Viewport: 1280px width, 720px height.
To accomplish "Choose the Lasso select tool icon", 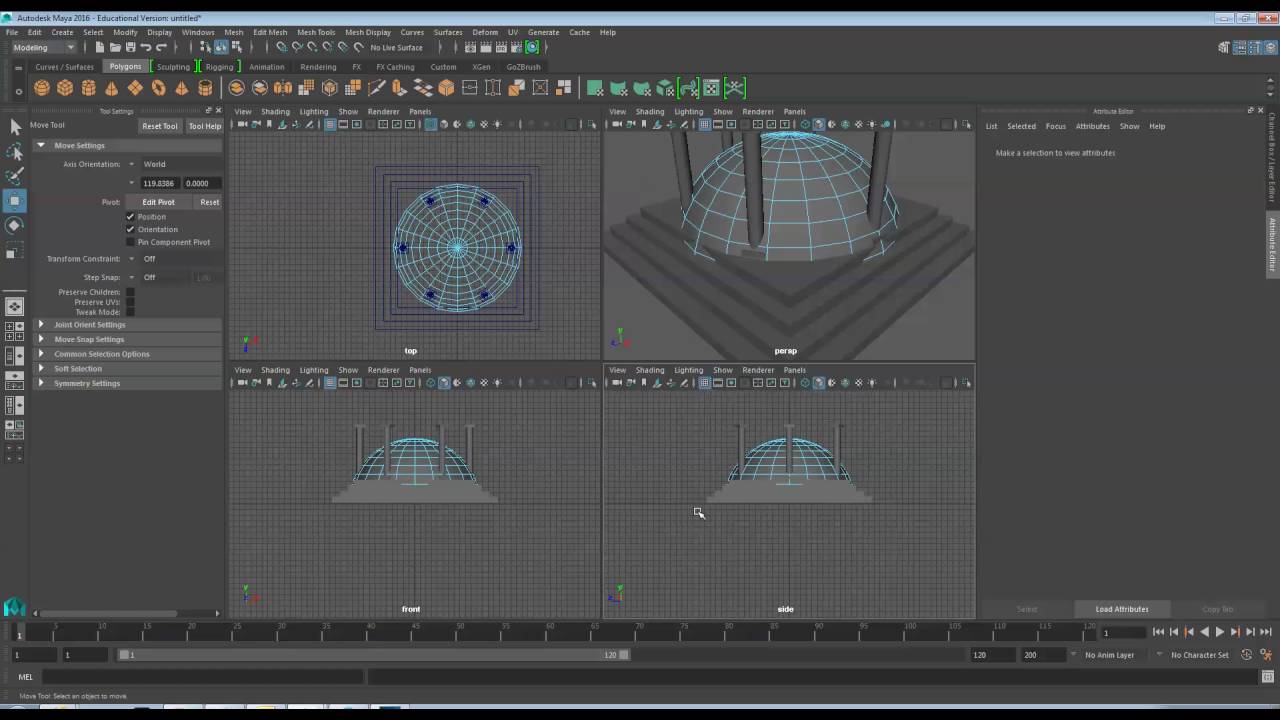I will 14,151.
